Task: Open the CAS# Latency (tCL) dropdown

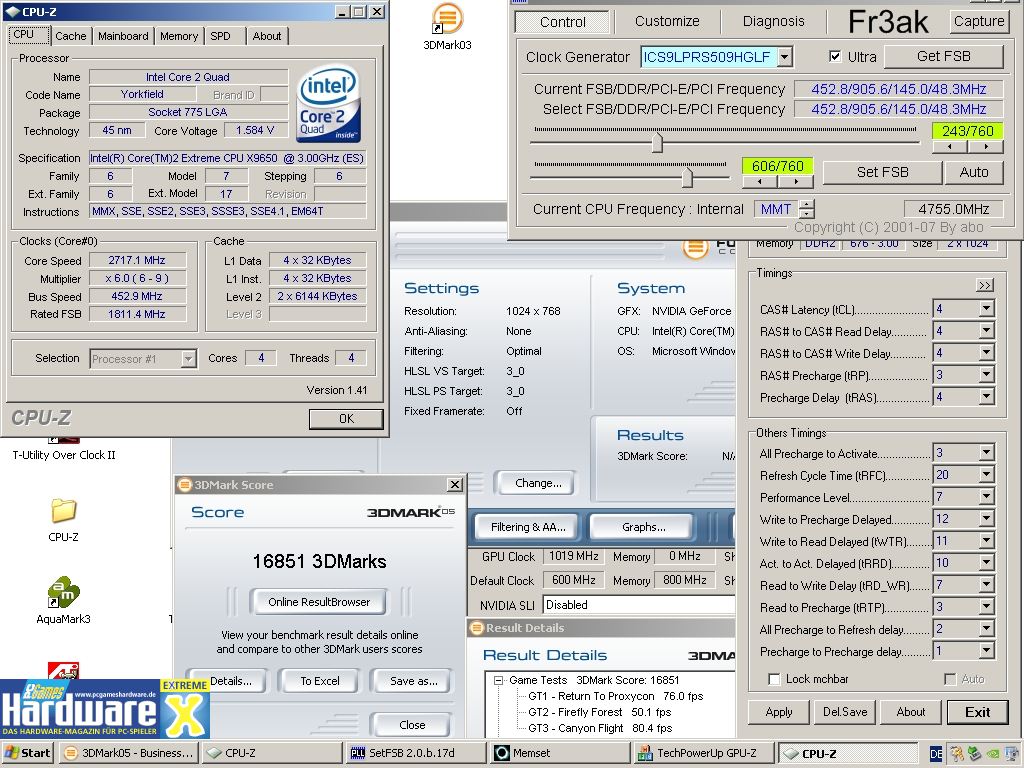Action: (987, 308)
